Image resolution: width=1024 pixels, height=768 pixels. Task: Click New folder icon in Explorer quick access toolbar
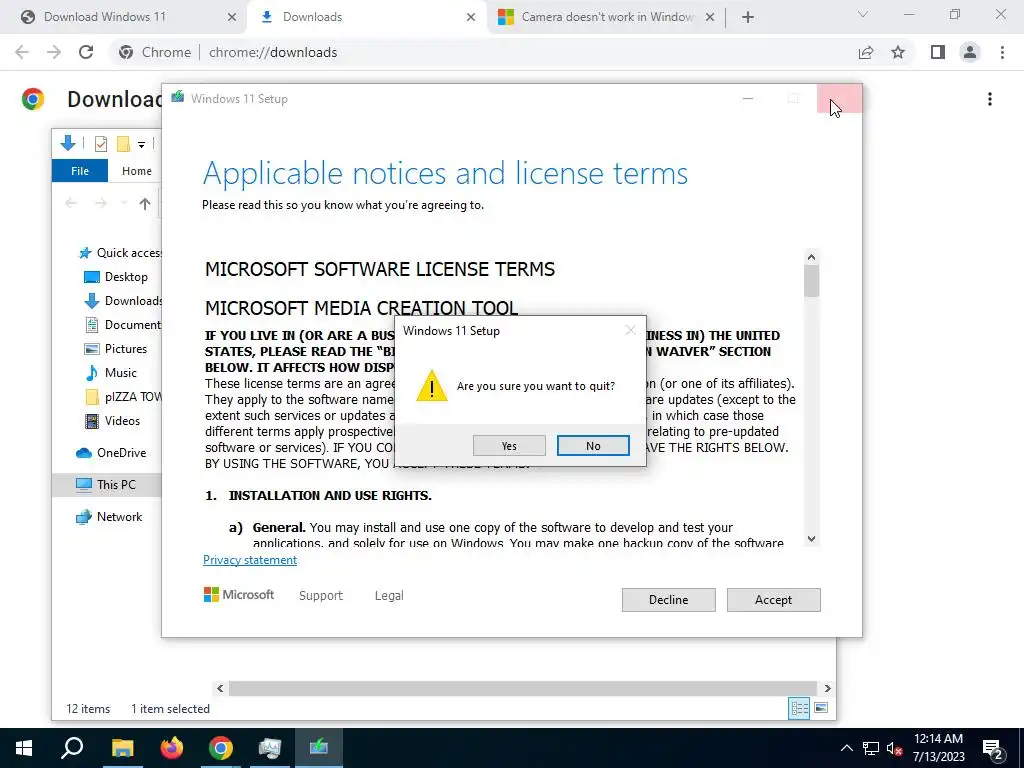coord(123,144)
